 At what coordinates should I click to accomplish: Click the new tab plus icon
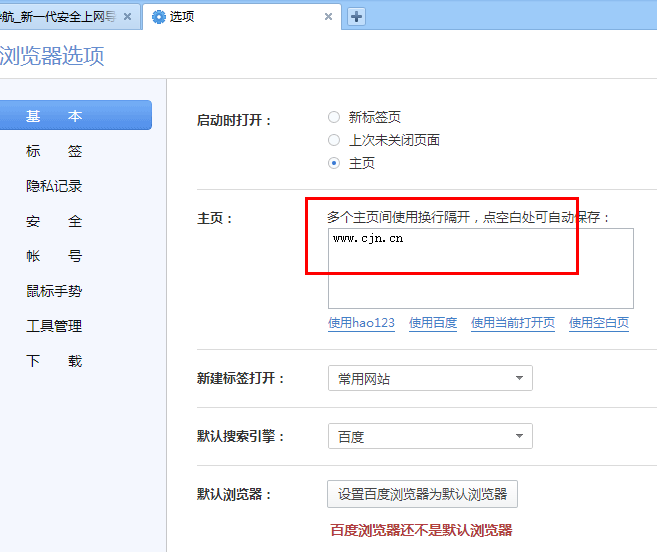(356, 16)
